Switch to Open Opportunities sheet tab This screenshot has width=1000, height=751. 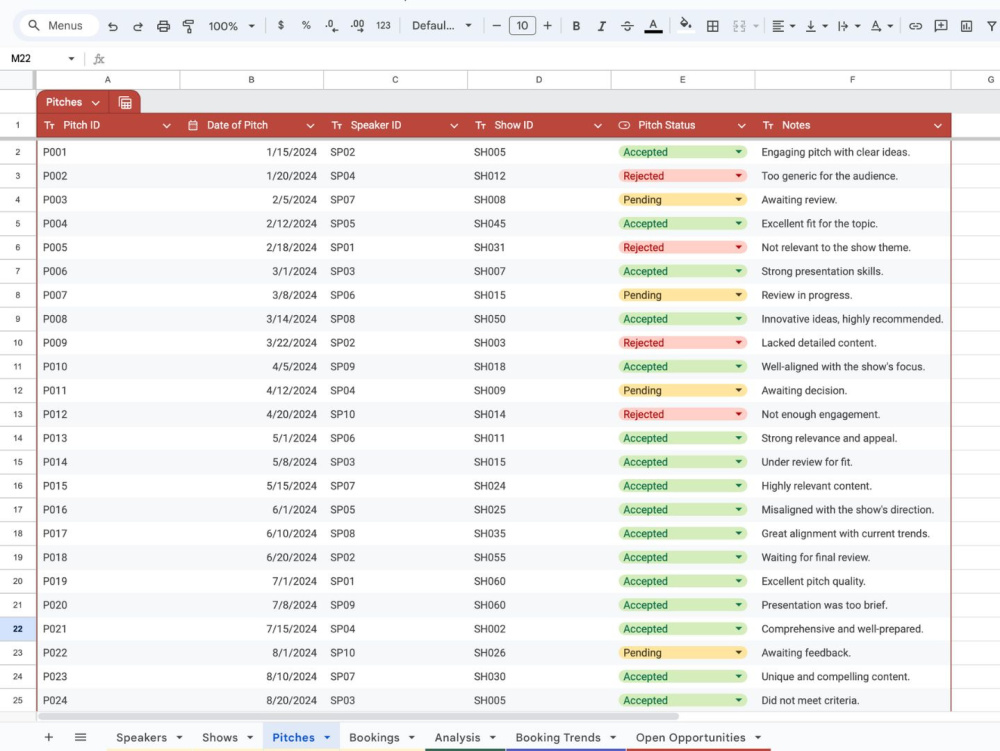click(x=690, y=738)
